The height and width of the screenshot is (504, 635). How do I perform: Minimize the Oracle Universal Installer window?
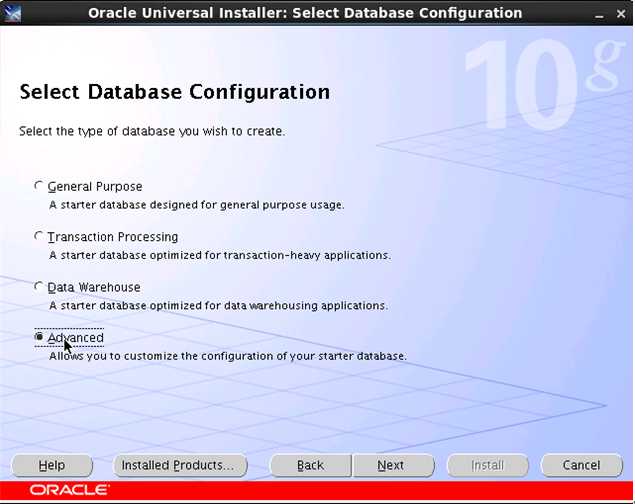599,14
